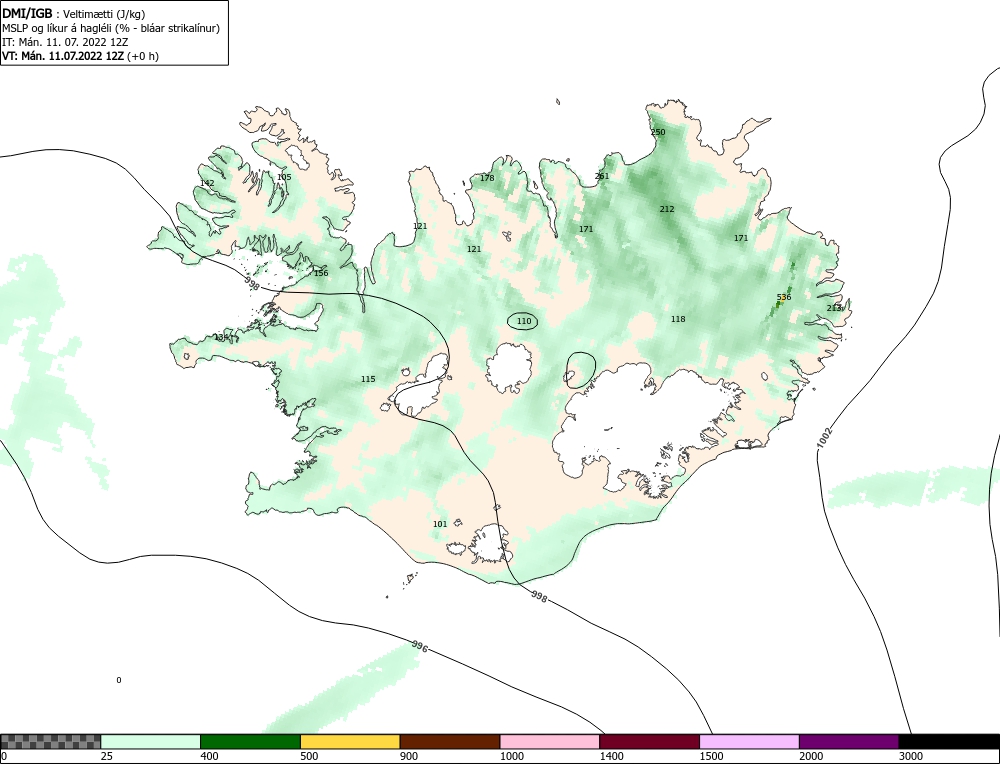Click the map value "212"
The width and height of the screenshot is (1000, 764).
[x=666, y=209]
